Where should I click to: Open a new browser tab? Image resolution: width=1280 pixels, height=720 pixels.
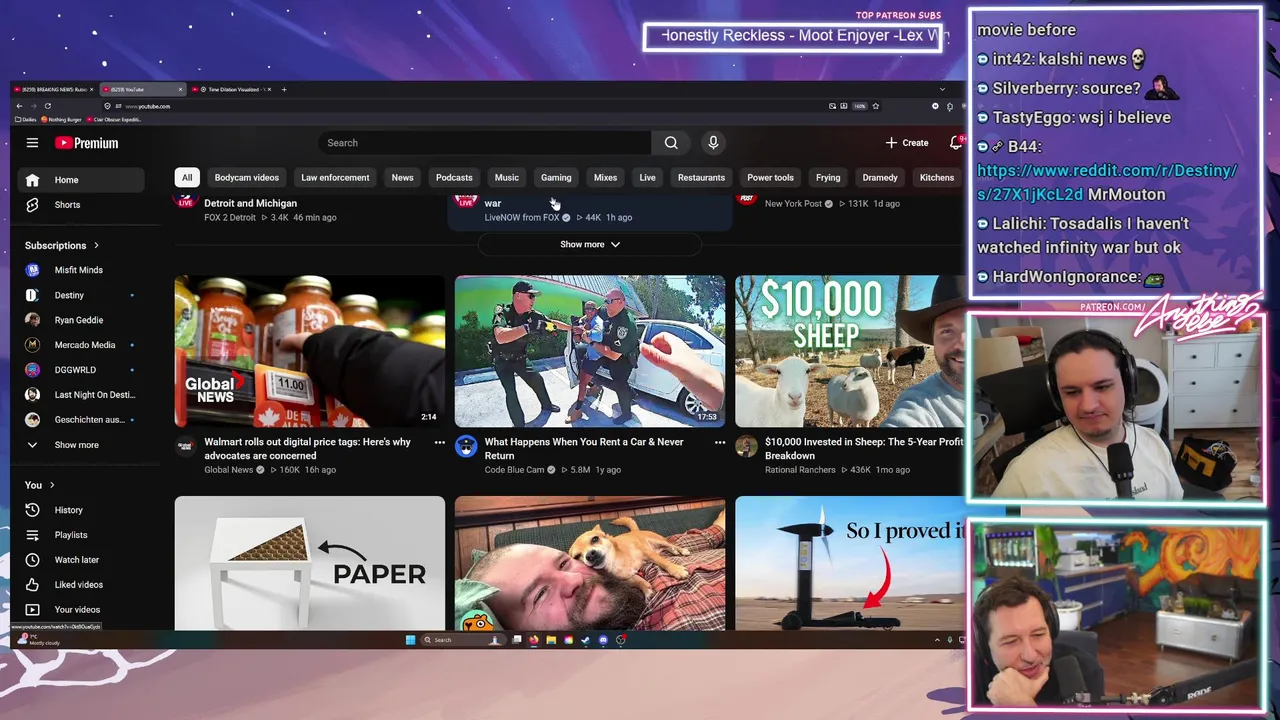pos(284,89)
